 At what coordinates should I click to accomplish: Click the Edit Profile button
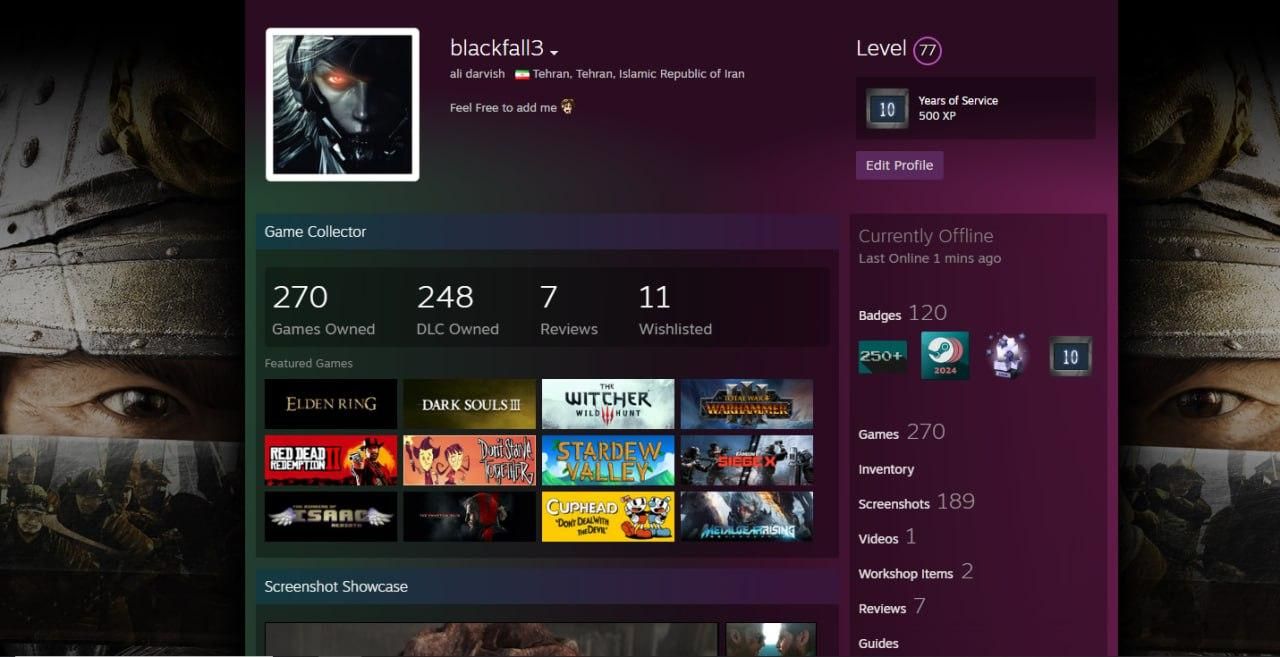click(899, 165)
